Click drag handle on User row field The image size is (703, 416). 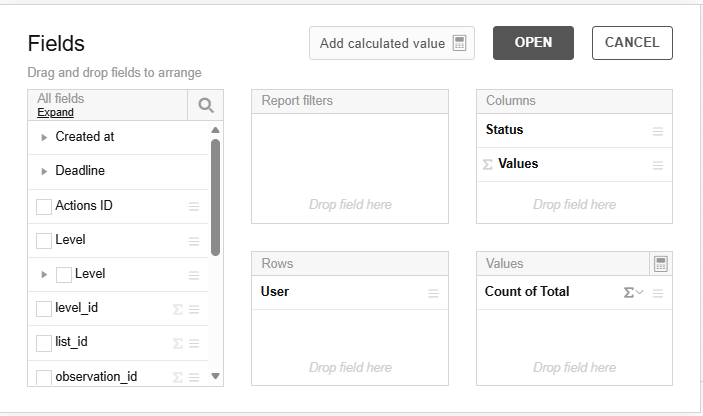pyautogui.click(x=433, y=293)
